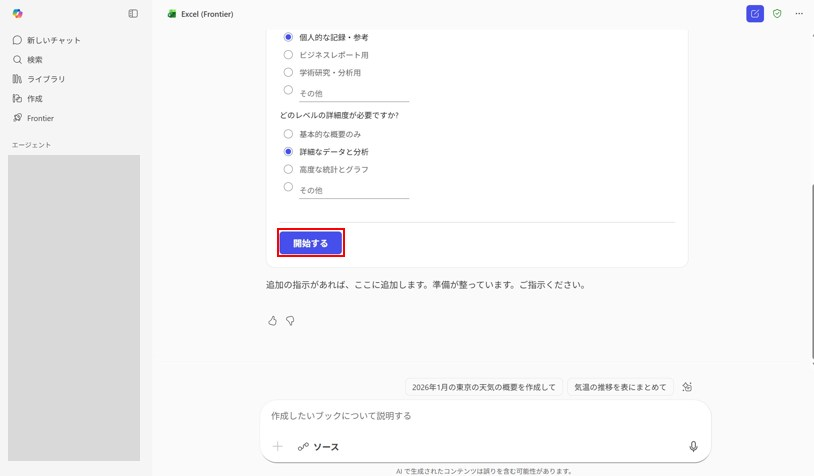Open the three-dot more options menu
The width and height of the screenshot is (814, 476).
(x=799, y=13)
